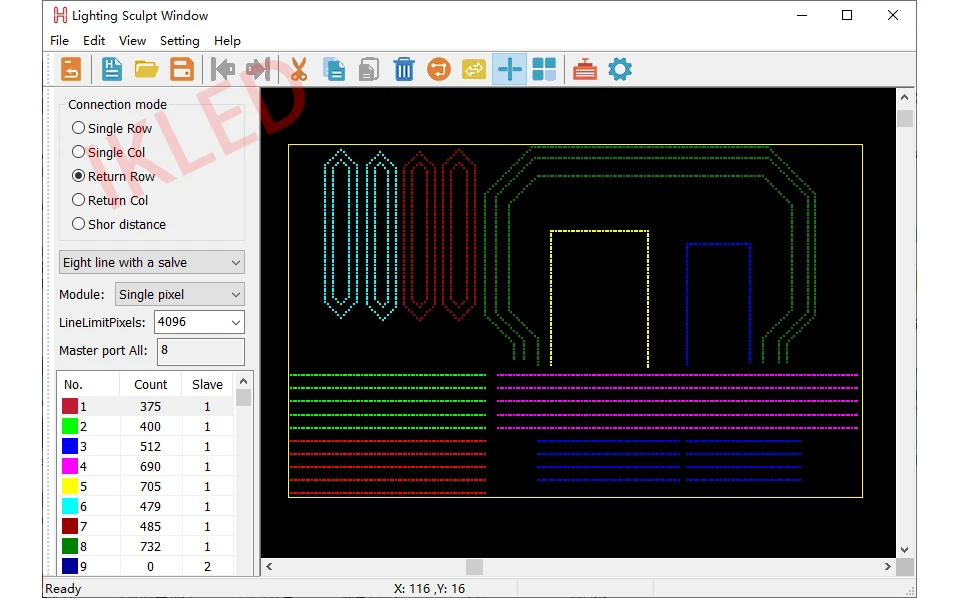Click the horizontal scrollbar thumb under canvas

coord(474,567)
